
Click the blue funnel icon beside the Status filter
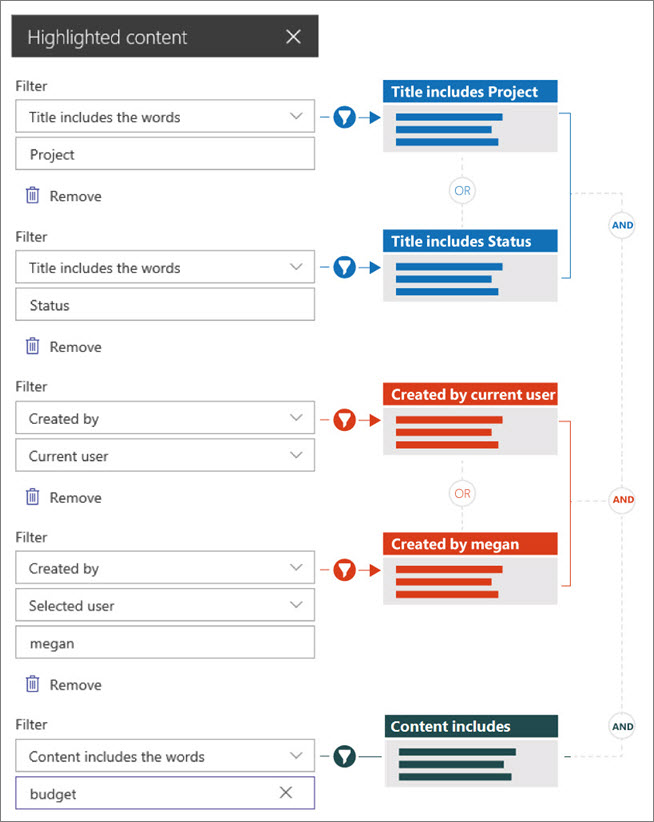(x=345, y=267)
